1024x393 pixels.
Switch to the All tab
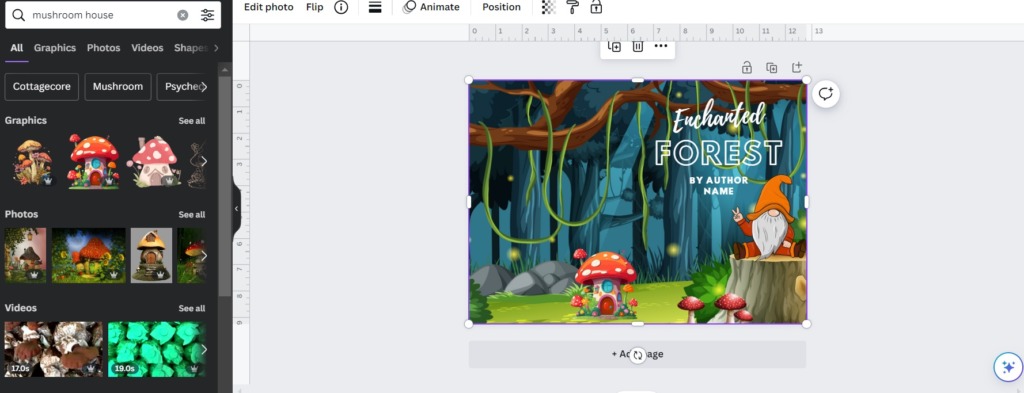16,48
